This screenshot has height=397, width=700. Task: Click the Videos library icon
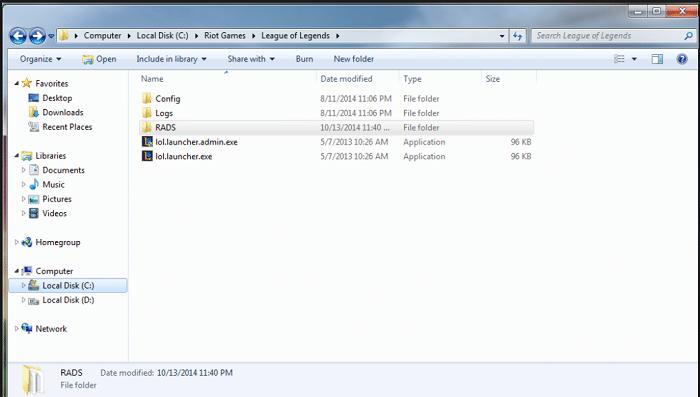point(34,213)
